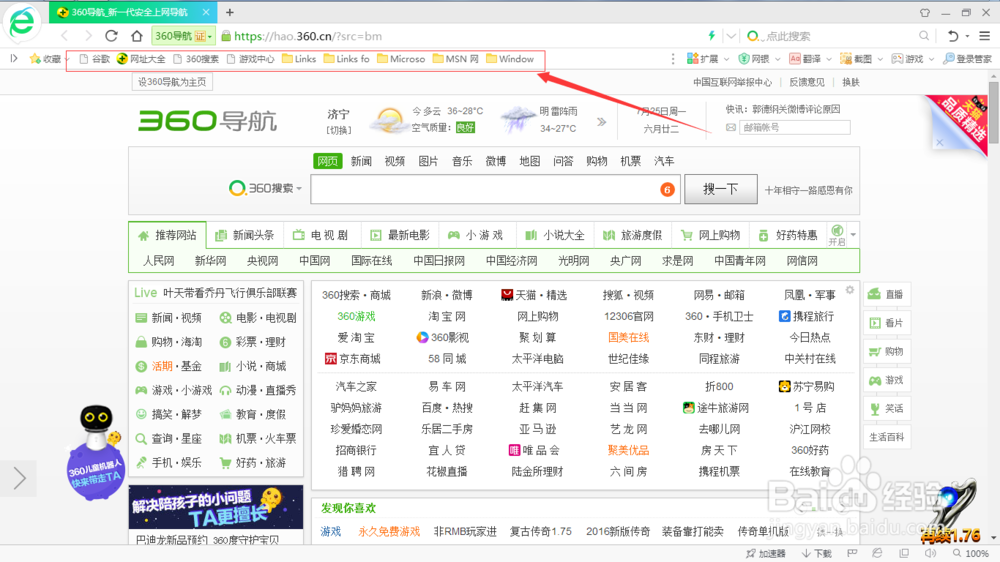Open the 谷歌 bookmark

click(94, 59)
